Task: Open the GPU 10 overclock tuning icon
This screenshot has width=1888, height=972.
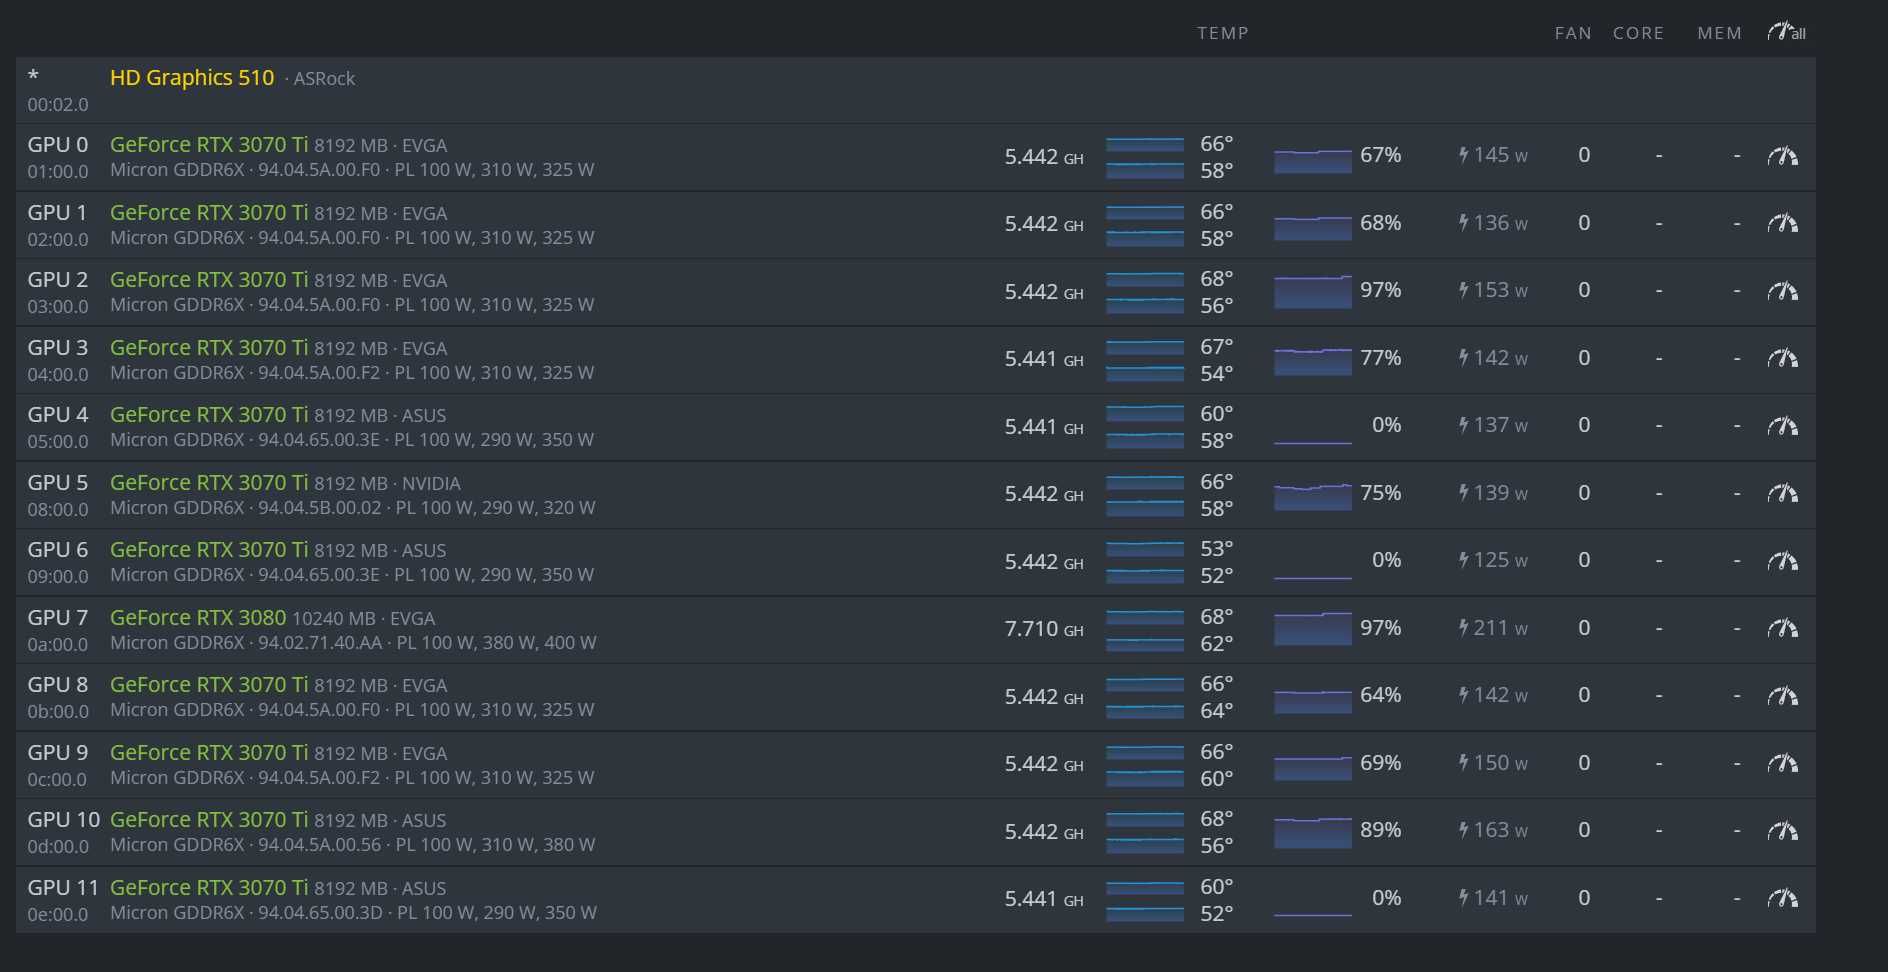Action: point(1782,831)
